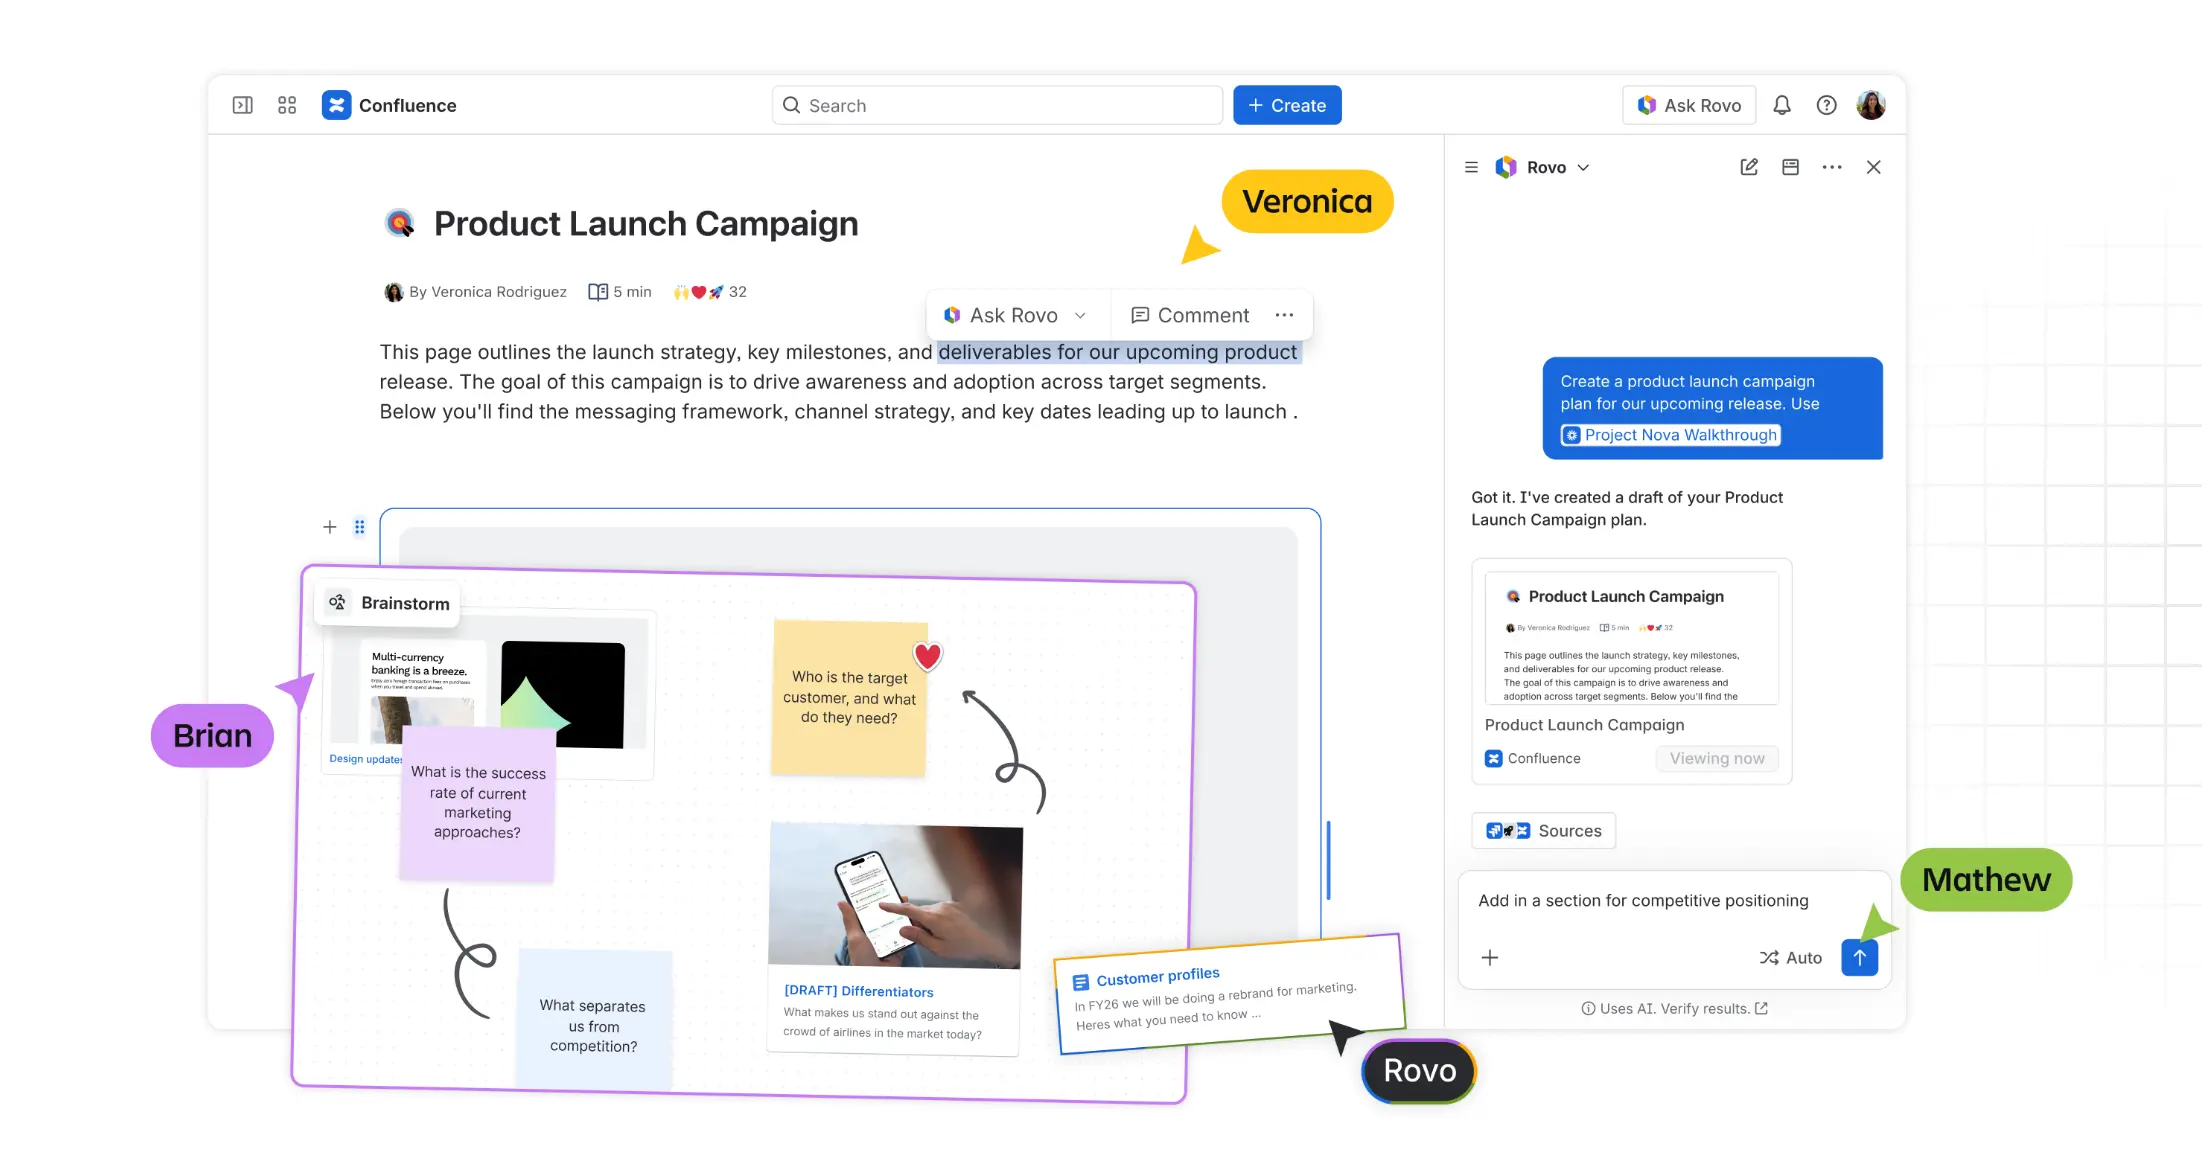Viewport: 2202px width, 1163px height.
Task: Open the Sources button
Action: [1543, 830]
